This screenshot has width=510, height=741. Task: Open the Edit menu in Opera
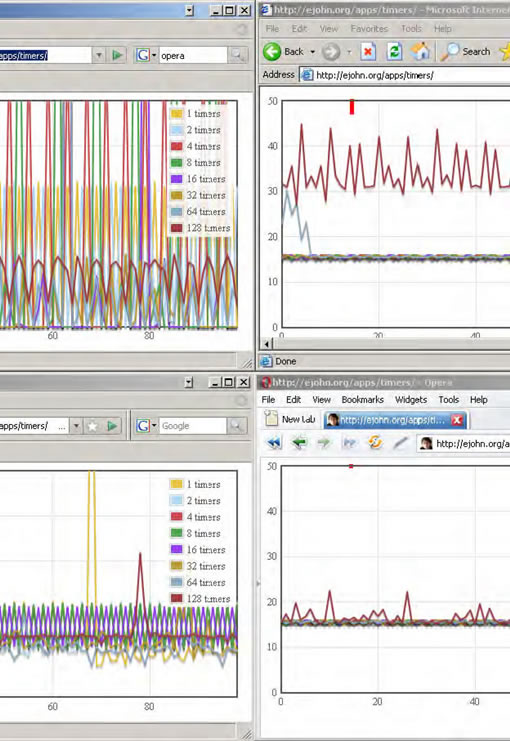293,400
